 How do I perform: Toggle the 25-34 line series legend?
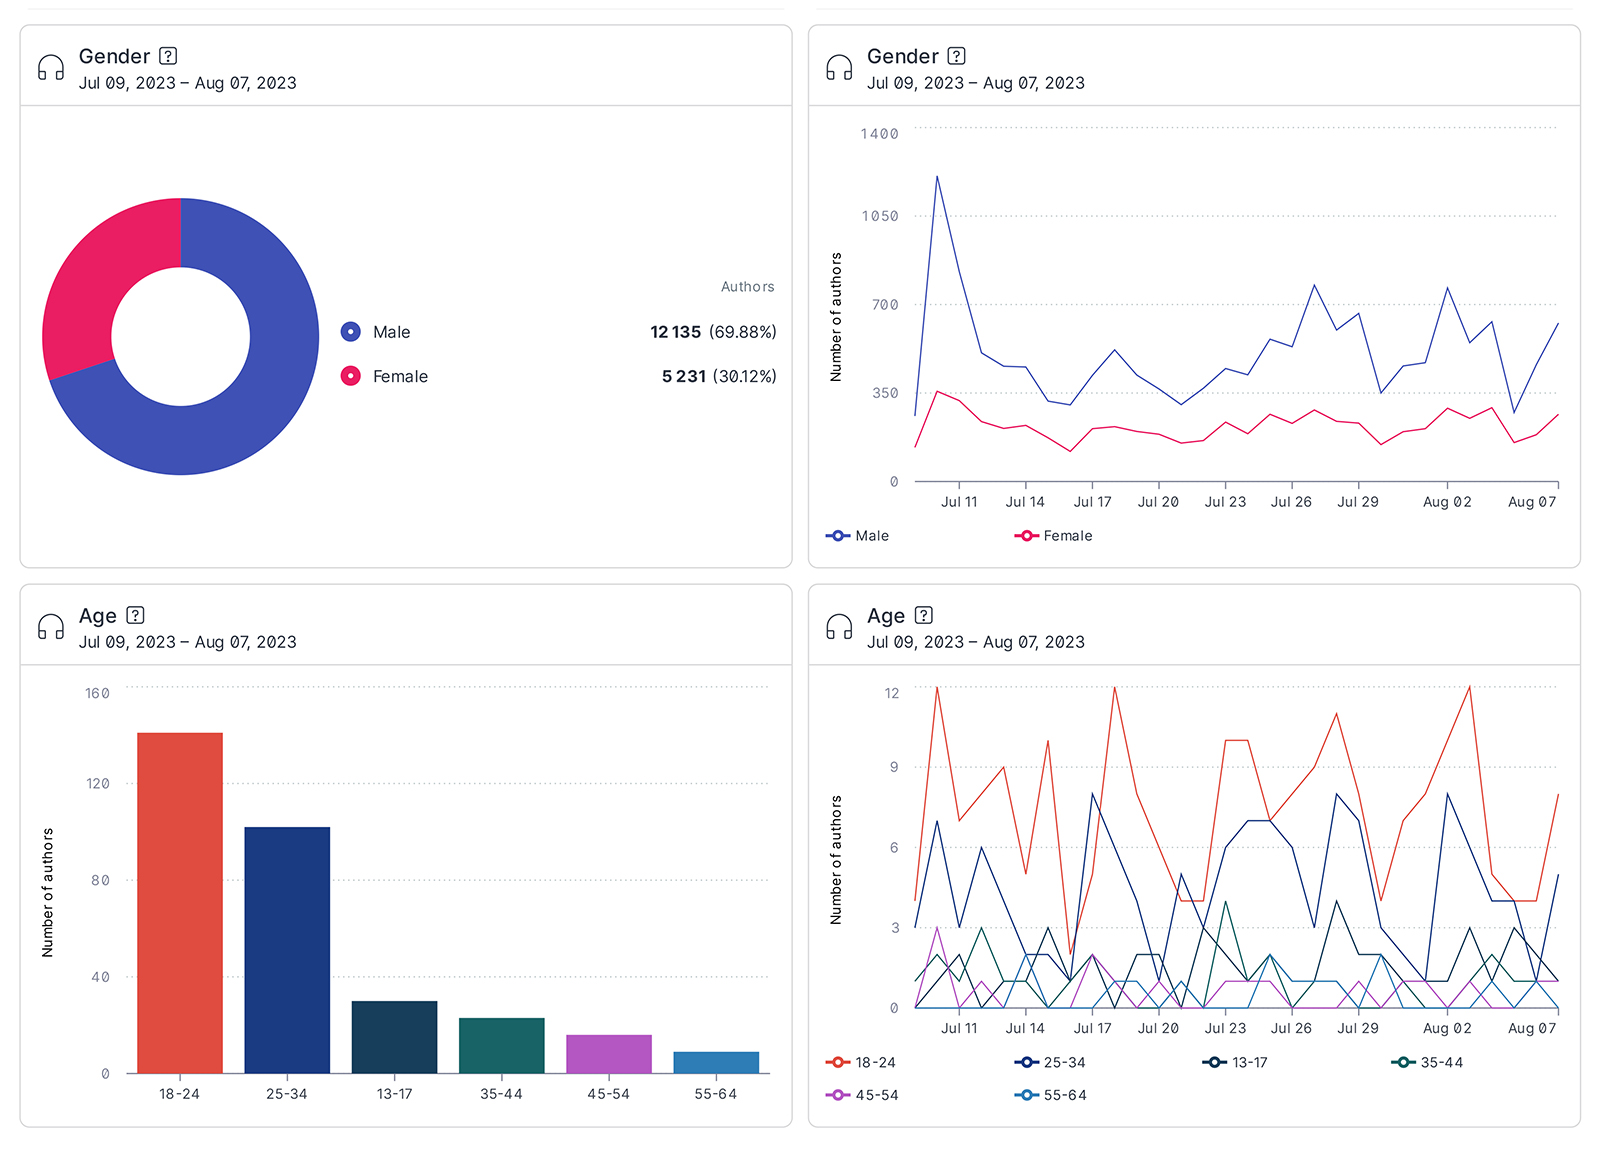[x=1049, y=1062]
